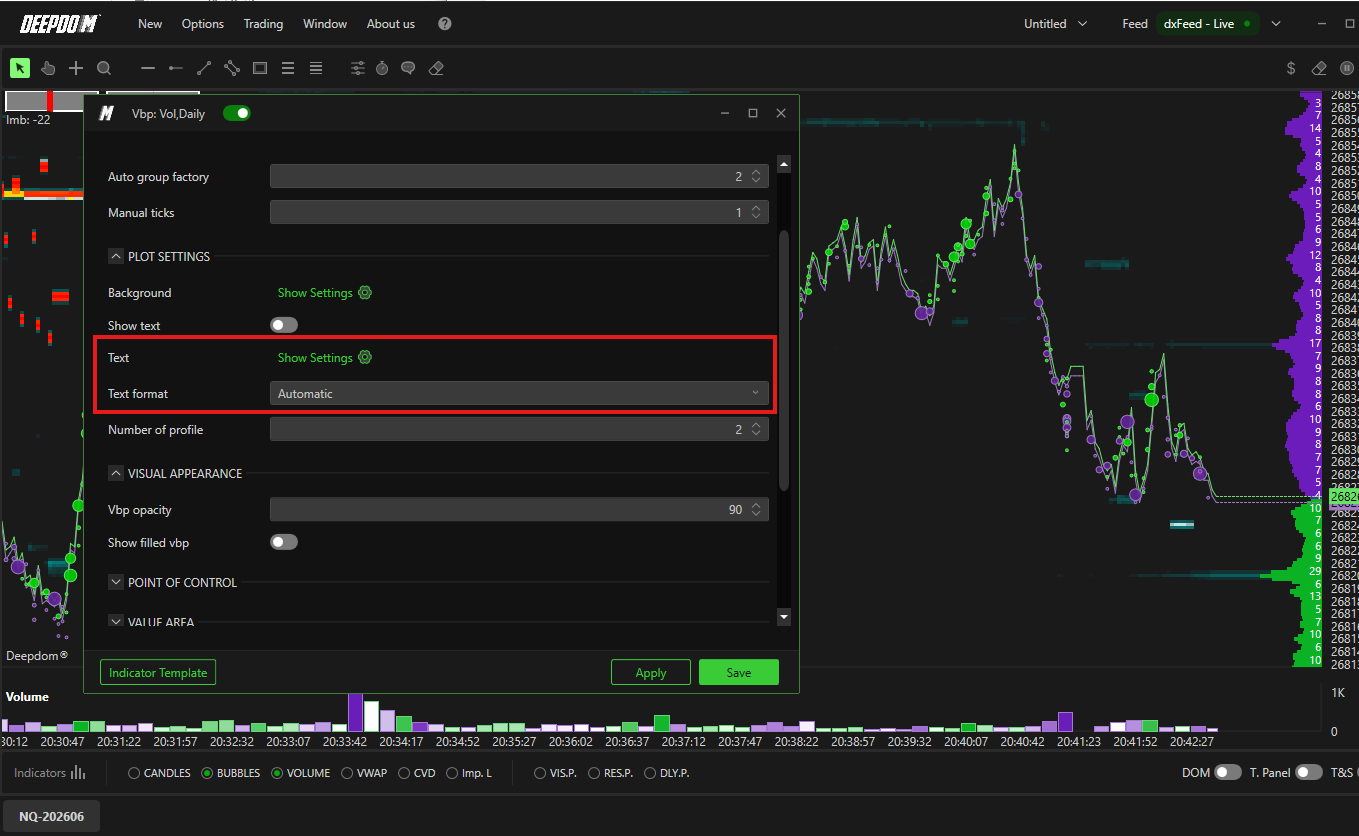
Task: Open the sliders settings icon in toolbar
Action: click(x=357, y=68)
